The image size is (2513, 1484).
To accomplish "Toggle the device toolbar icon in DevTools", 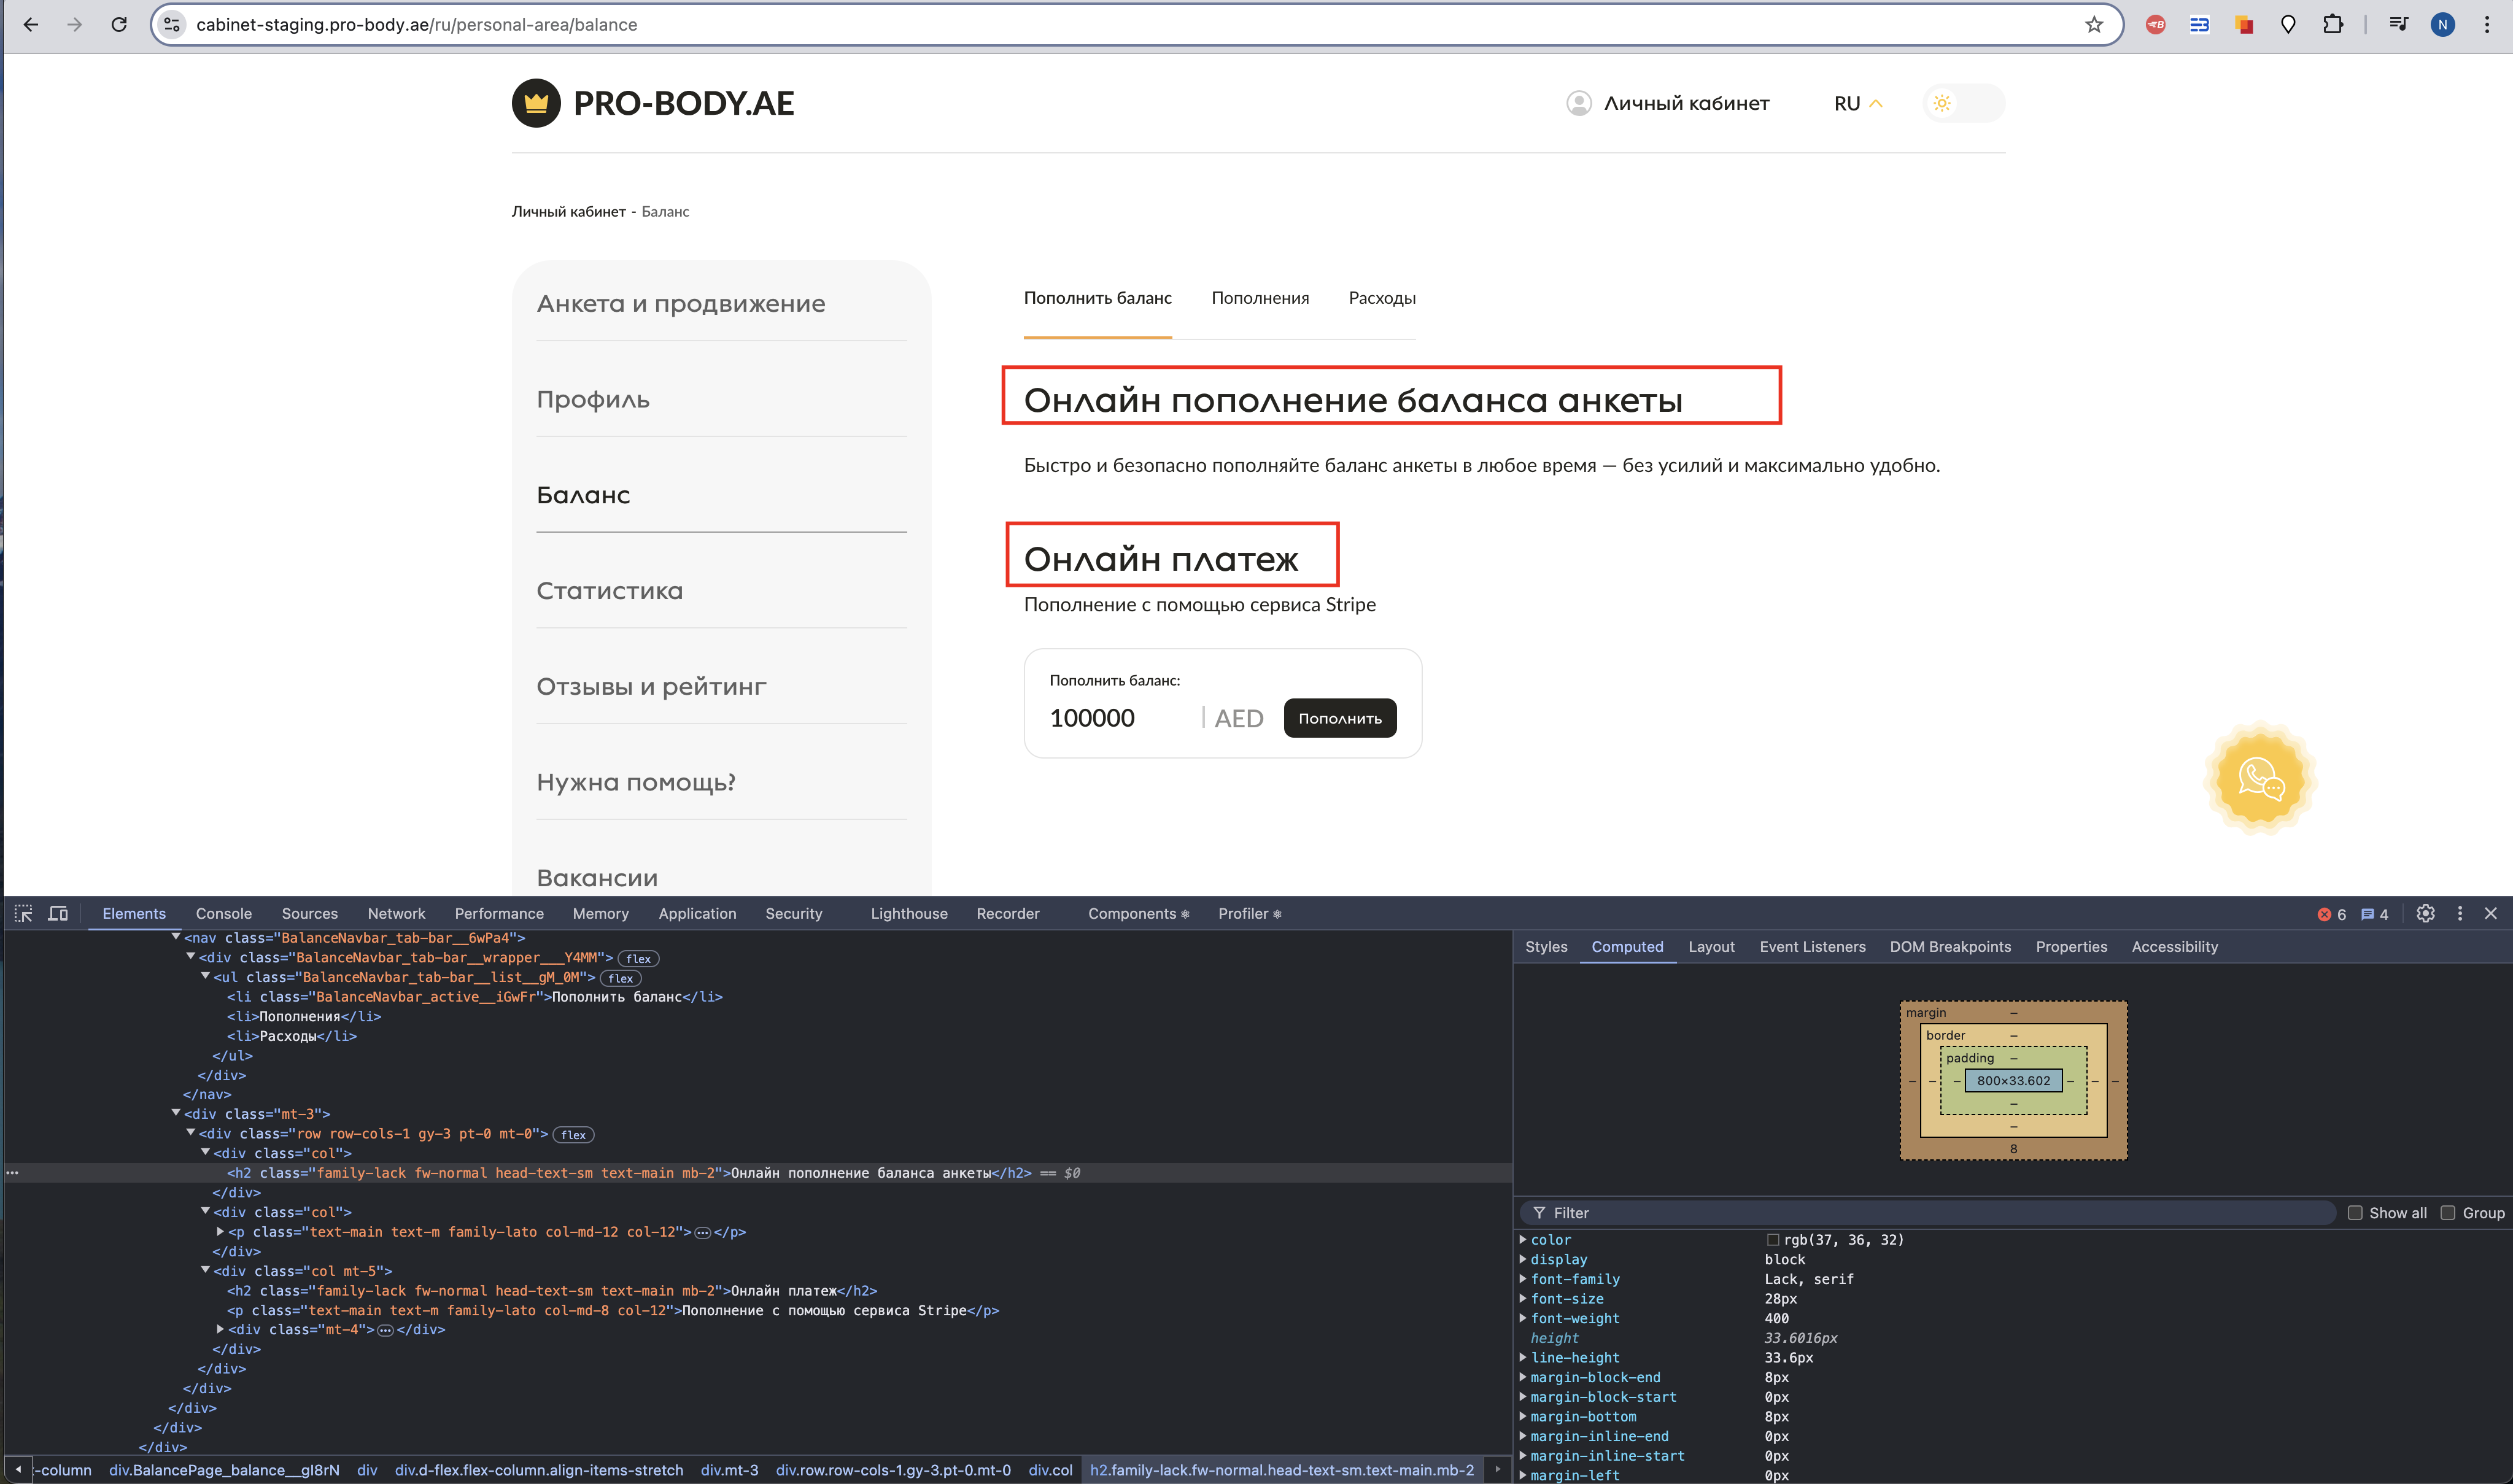I will tap(58, 913).
